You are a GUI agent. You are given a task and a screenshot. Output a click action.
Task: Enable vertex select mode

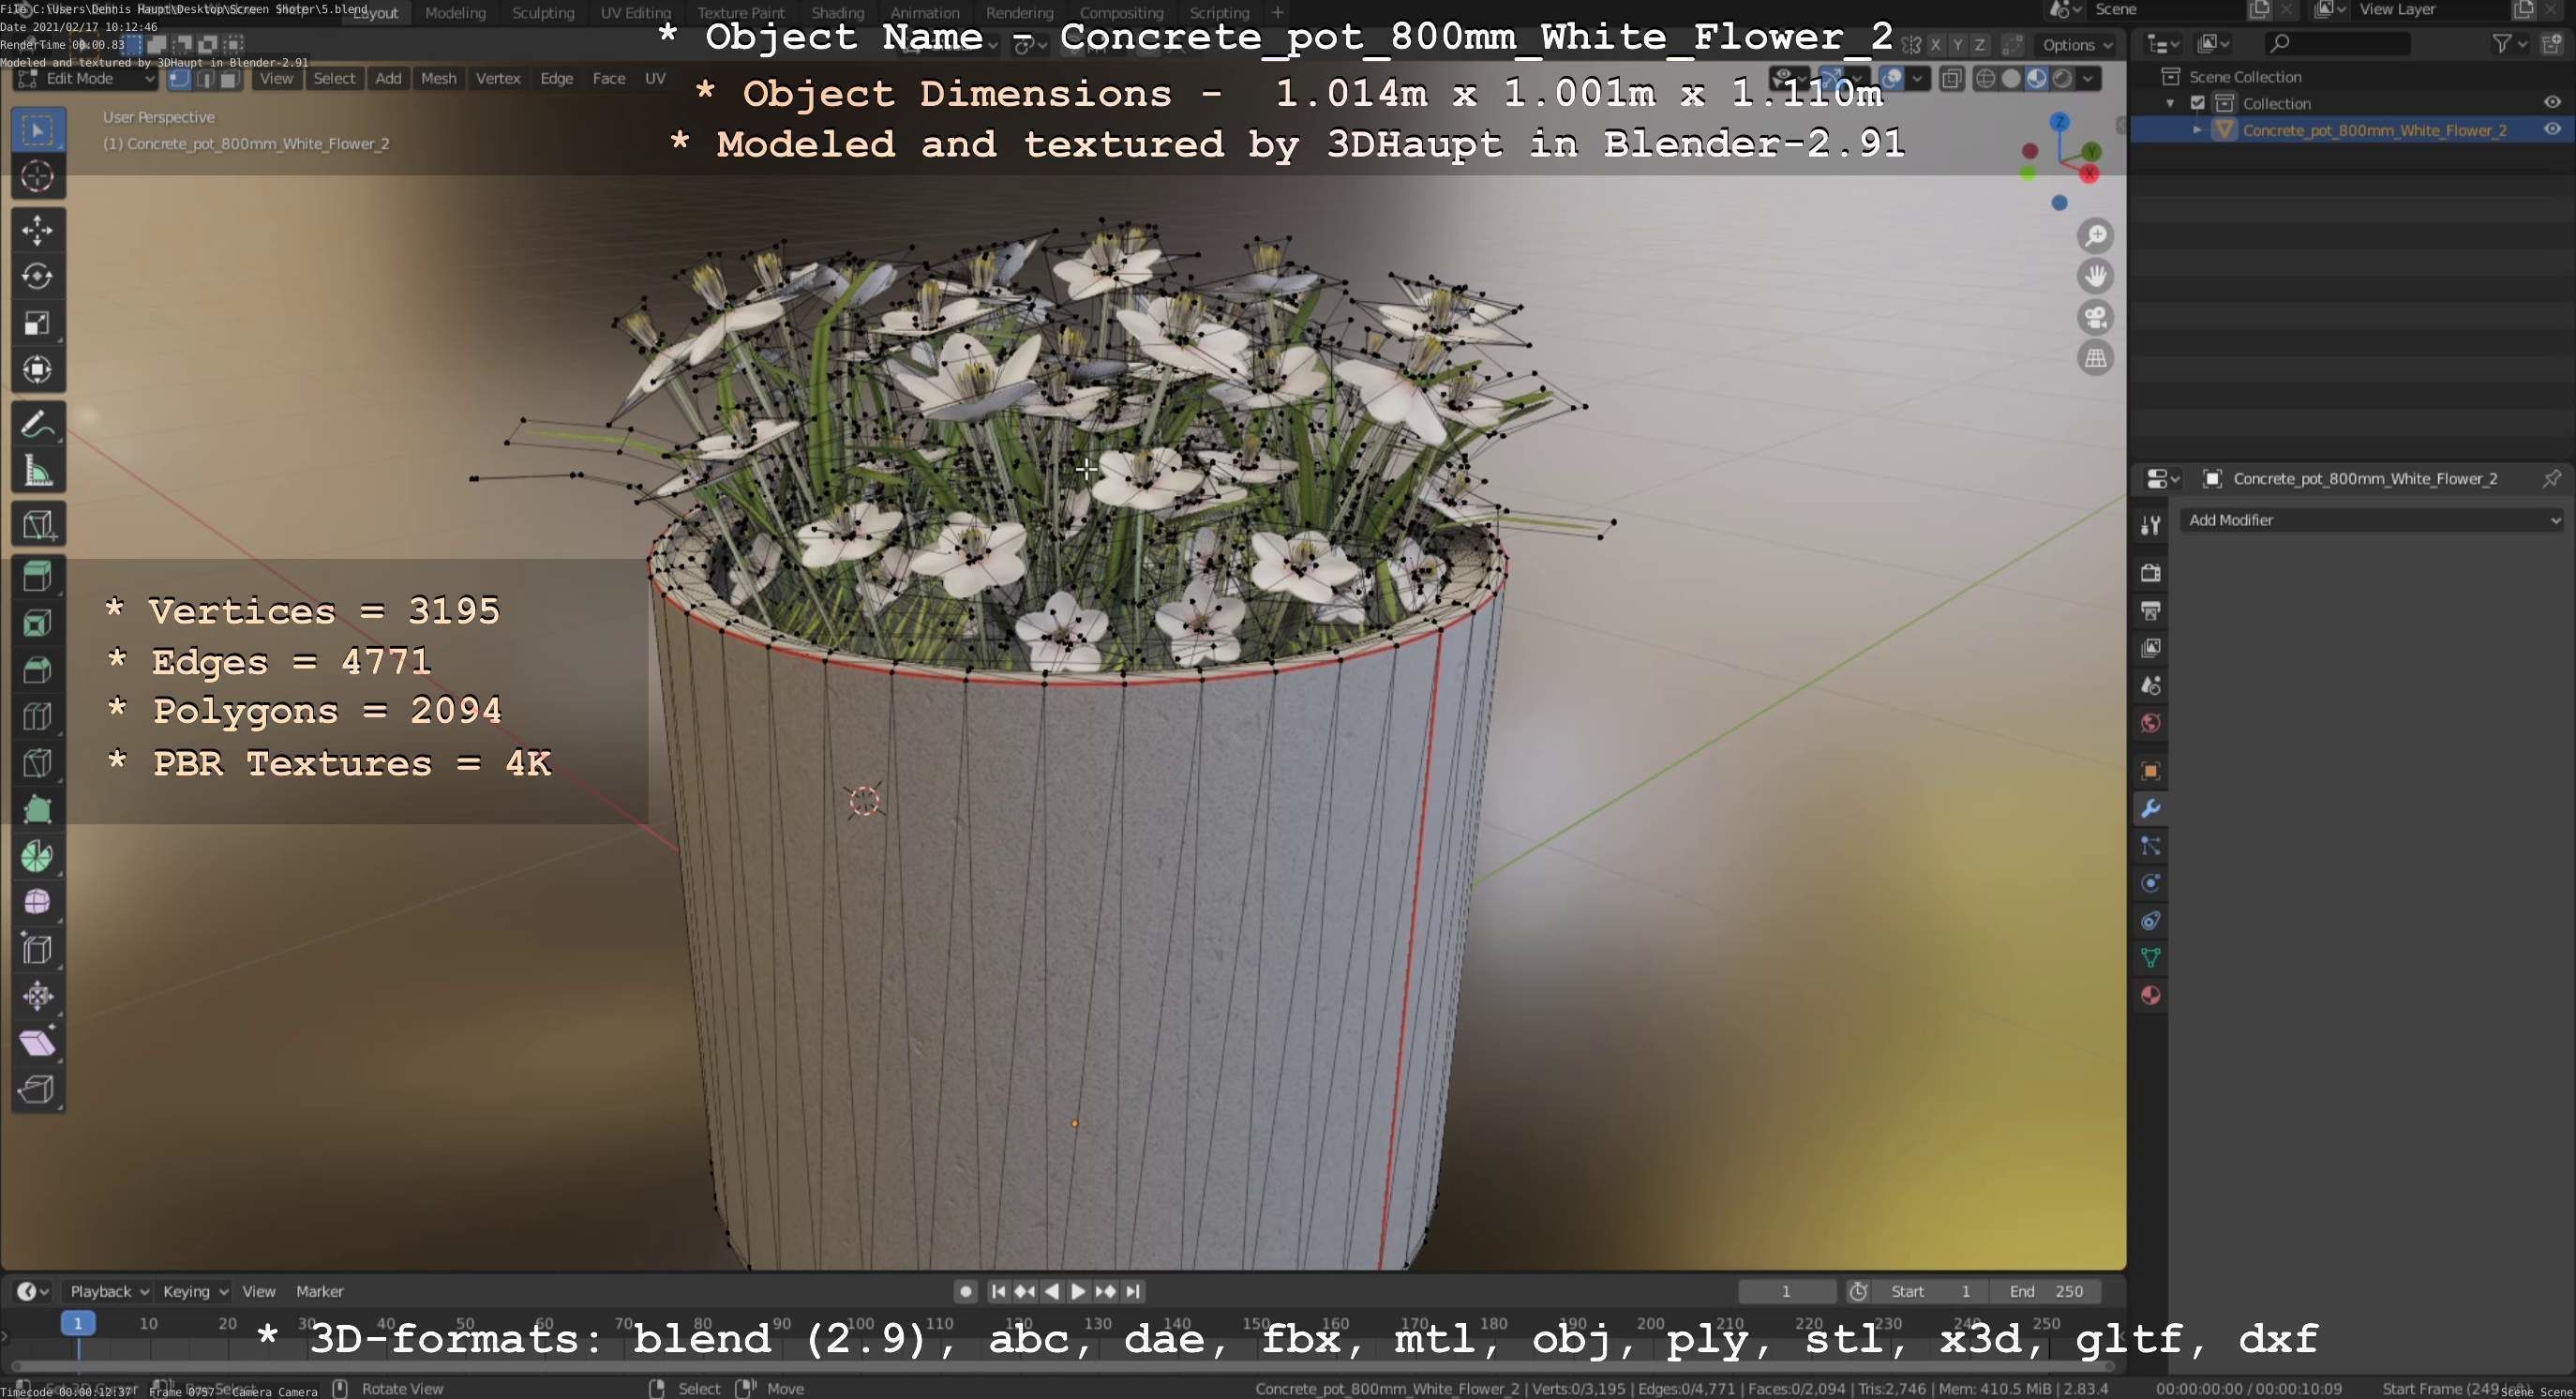[x=180, y=79]
